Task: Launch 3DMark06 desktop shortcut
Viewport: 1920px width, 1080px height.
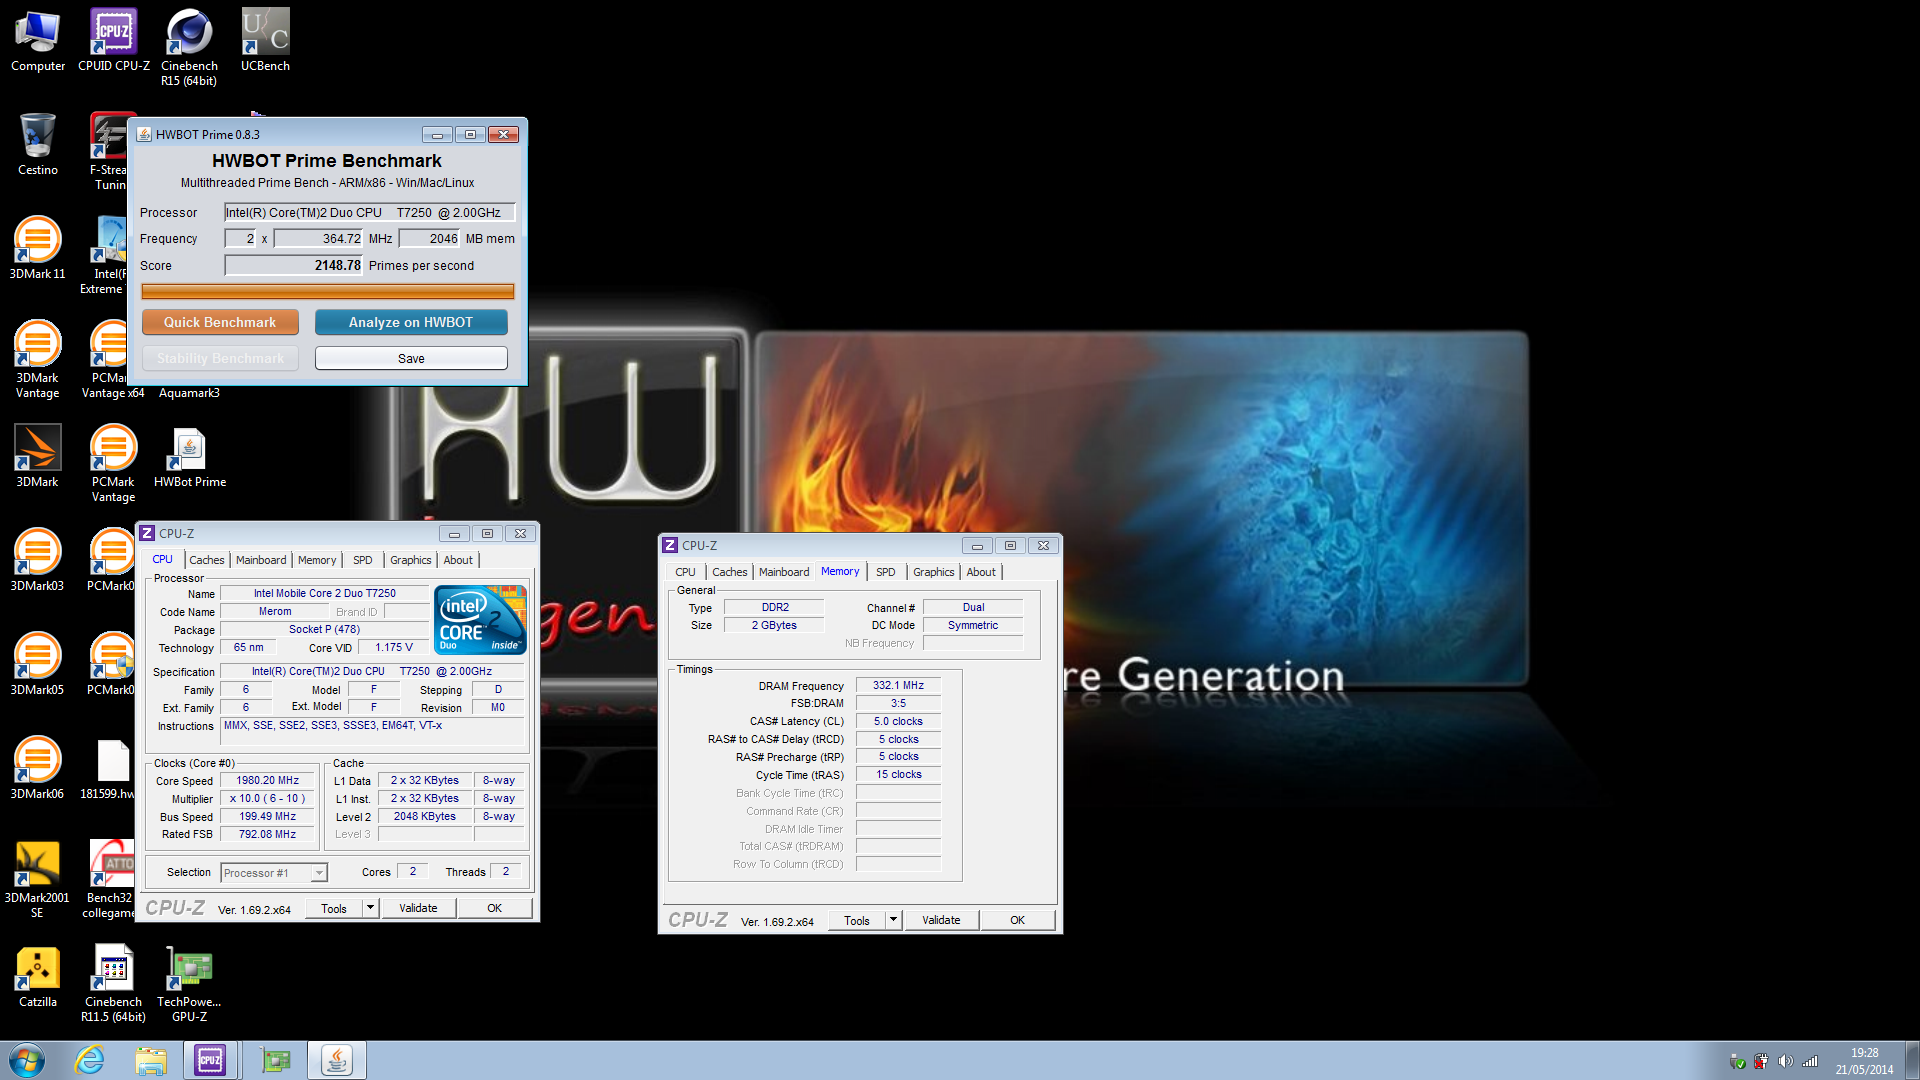Action: [37, 769]
